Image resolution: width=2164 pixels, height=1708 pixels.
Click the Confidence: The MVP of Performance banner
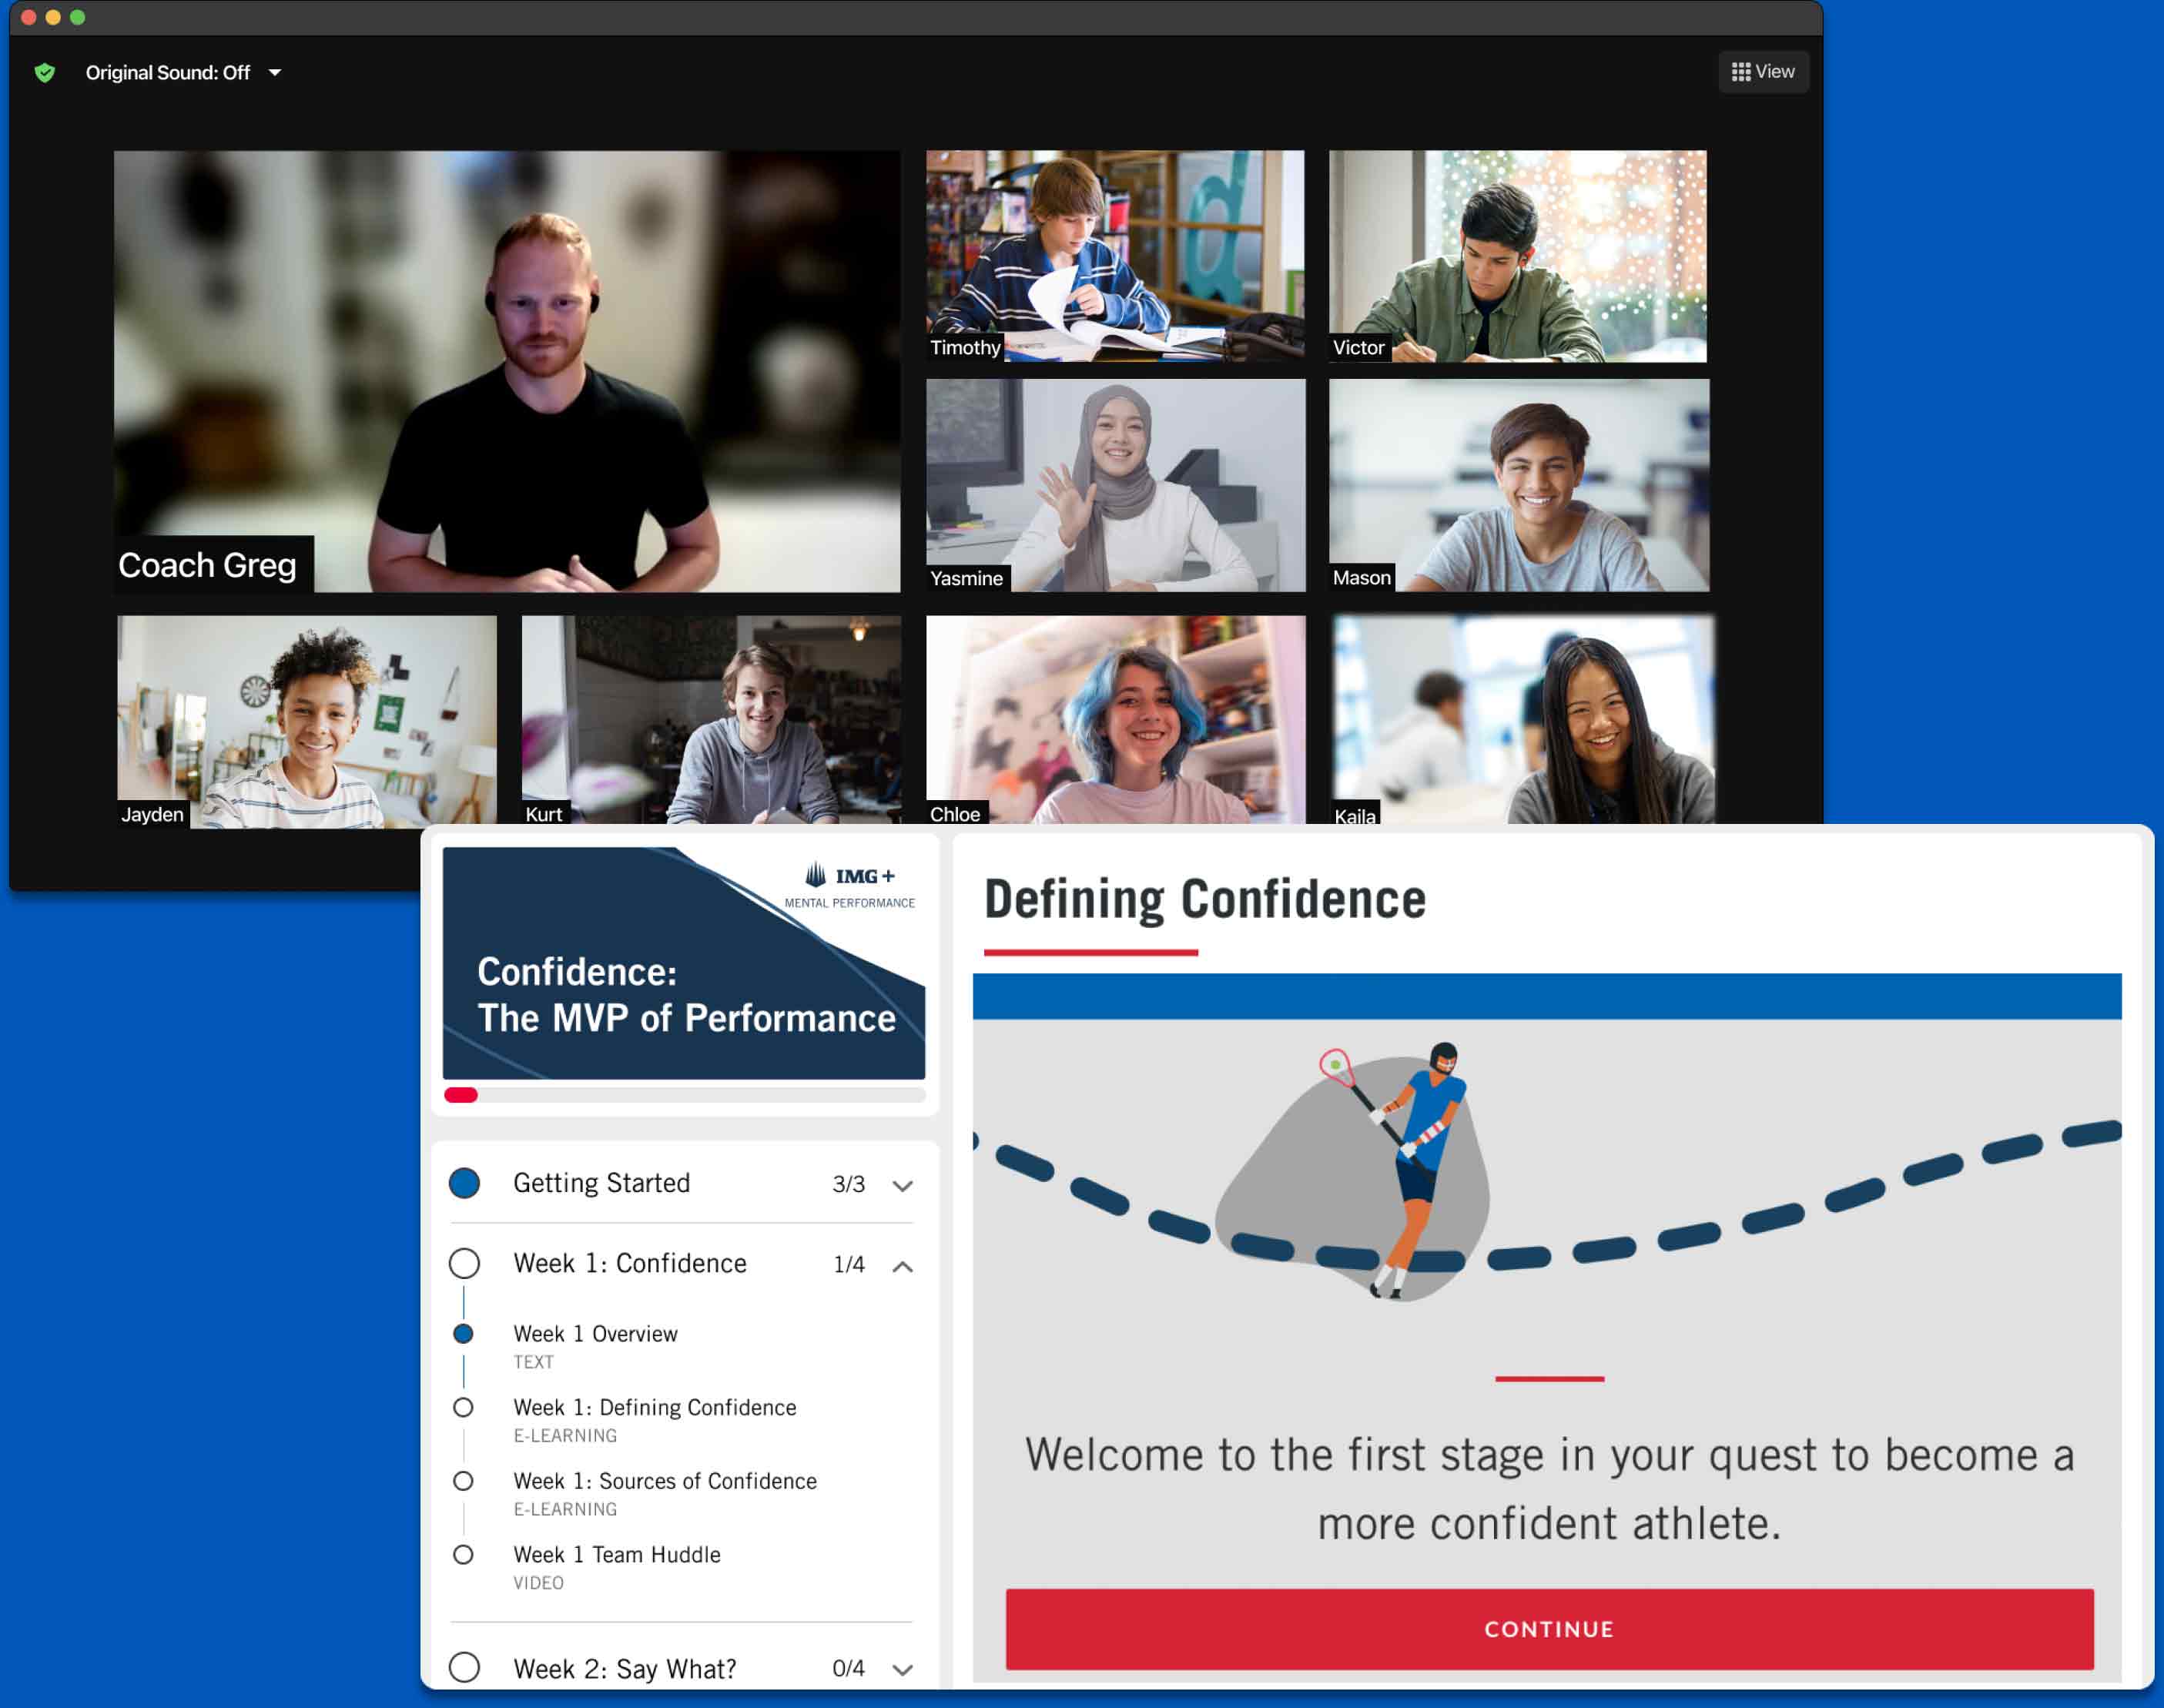tap(684, 963)
